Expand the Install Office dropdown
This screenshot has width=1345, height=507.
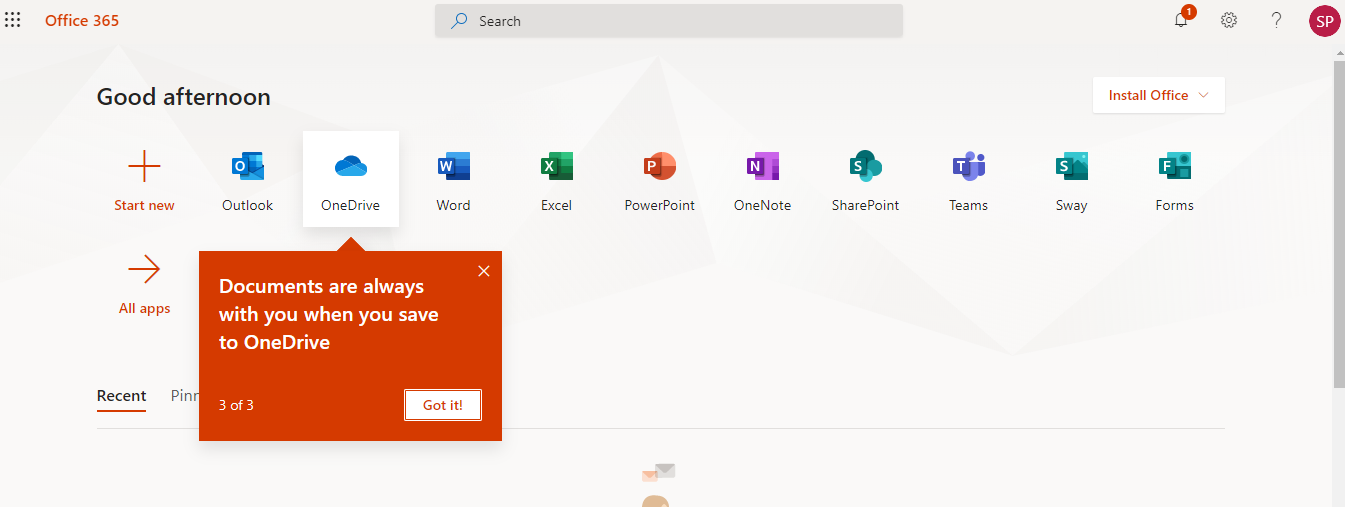click(1159, 95)
